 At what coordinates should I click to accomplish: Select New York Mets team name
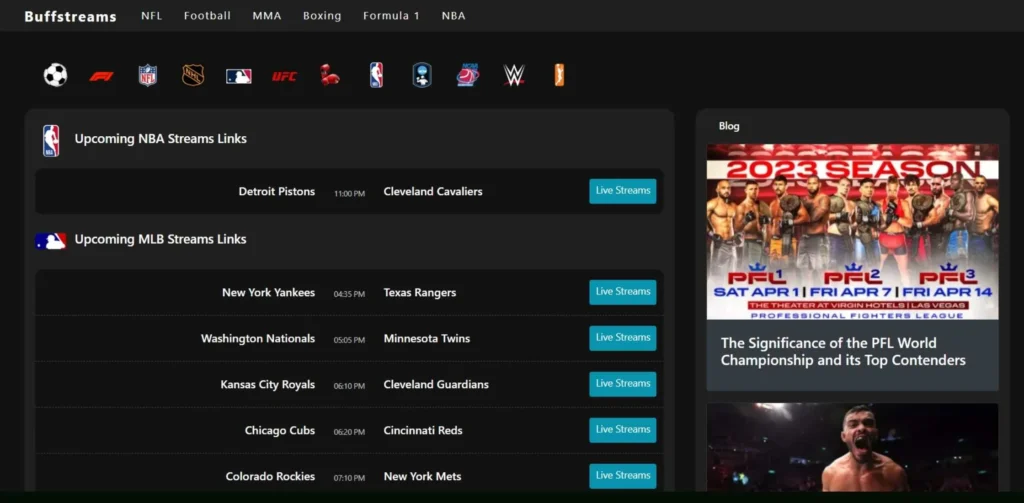423,476
